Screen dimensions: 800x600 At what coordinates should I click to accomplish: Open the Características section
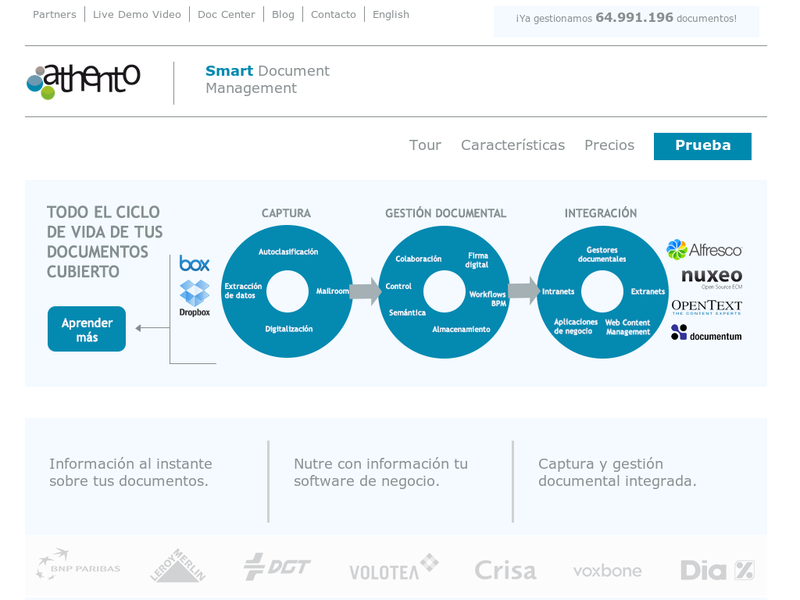click(512, 145)
